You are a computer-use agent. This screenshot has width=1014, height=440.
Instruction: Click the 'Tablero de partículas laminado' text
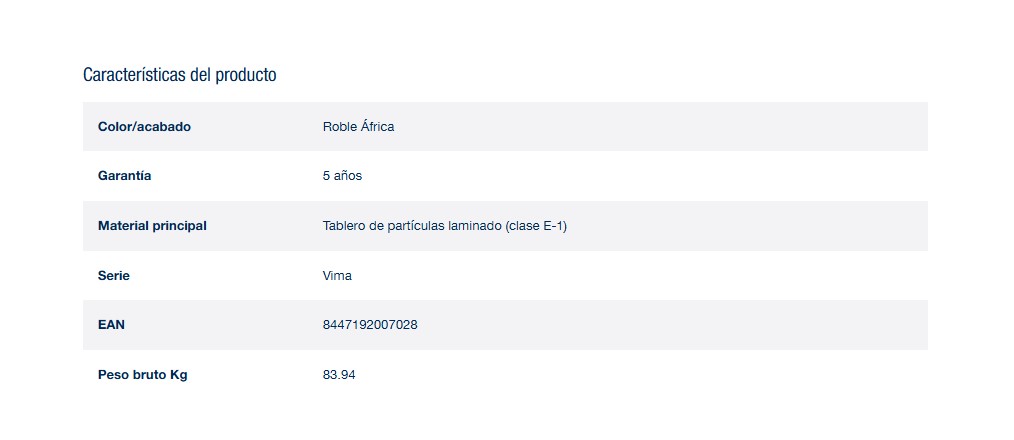click(x=412, y=226)
